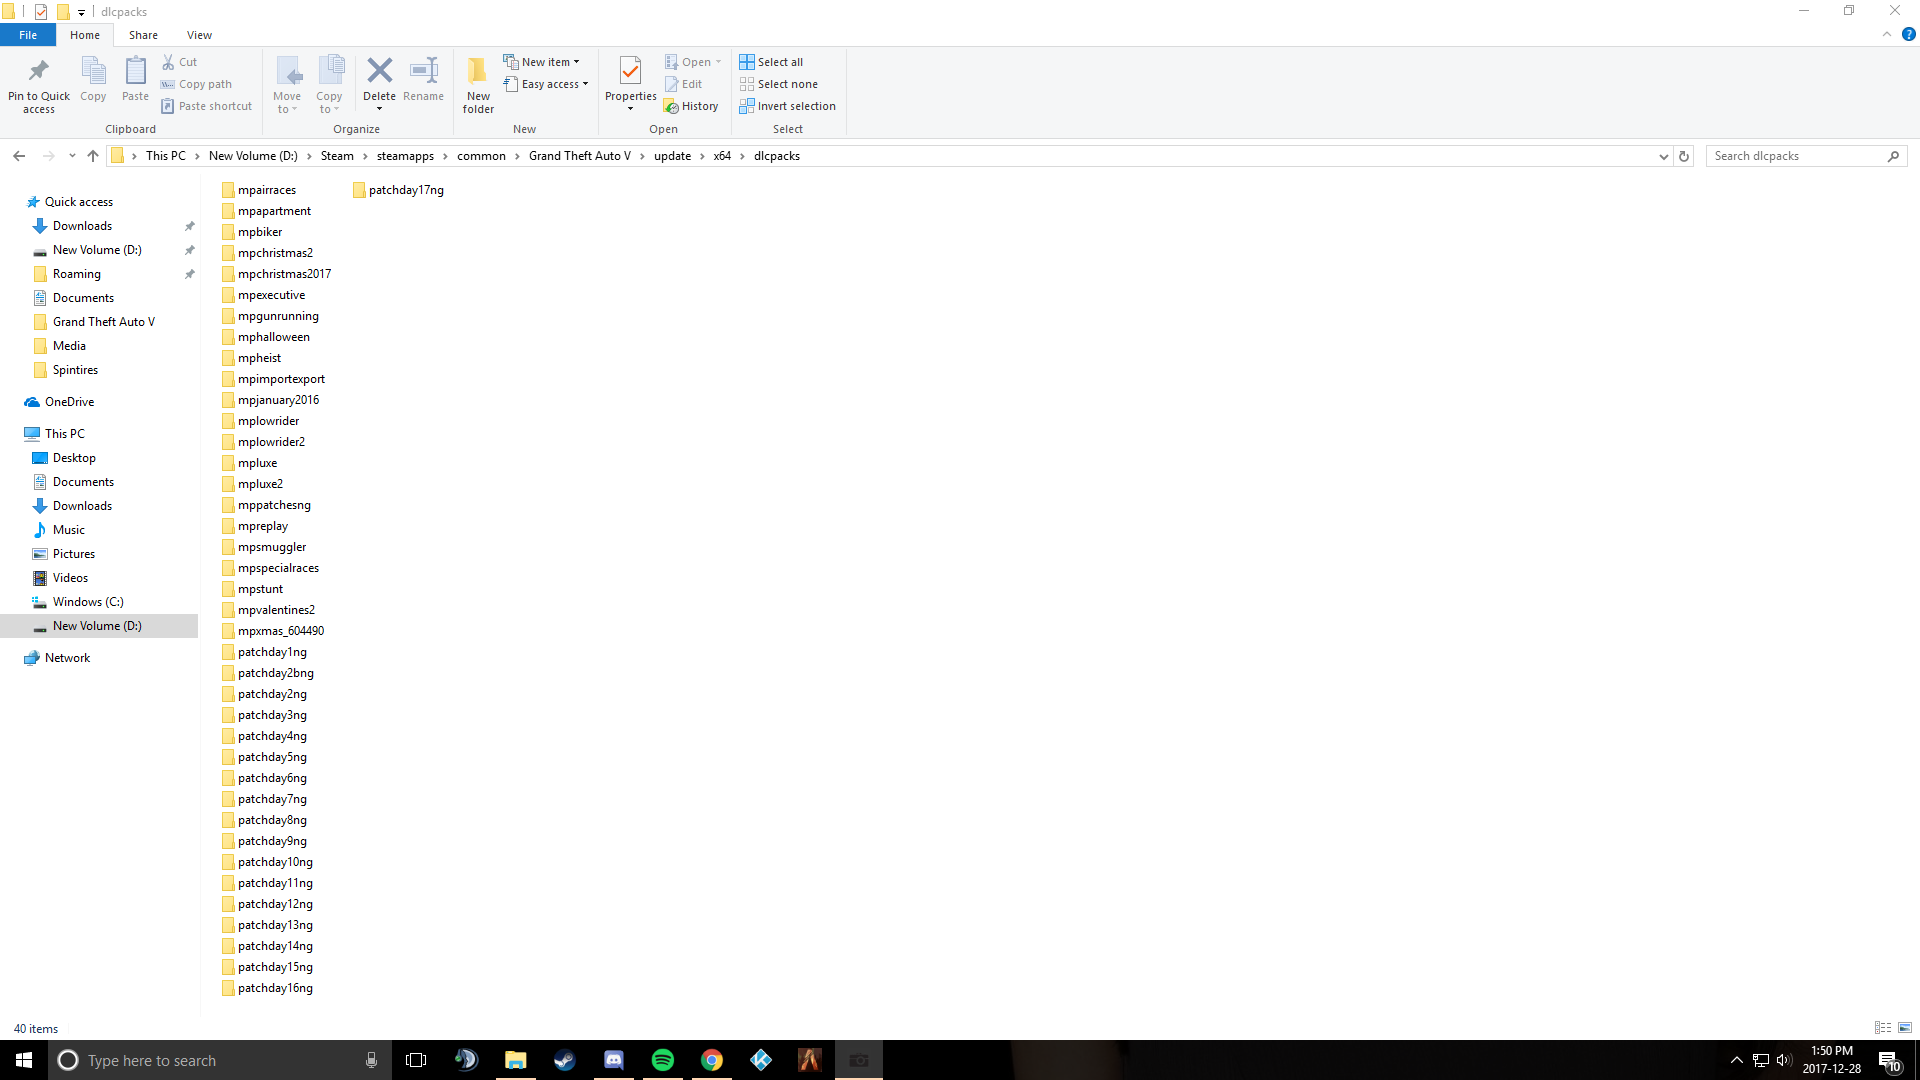Select the patchday16ng folder
1920x1080 pixels.
coord(268,988)
